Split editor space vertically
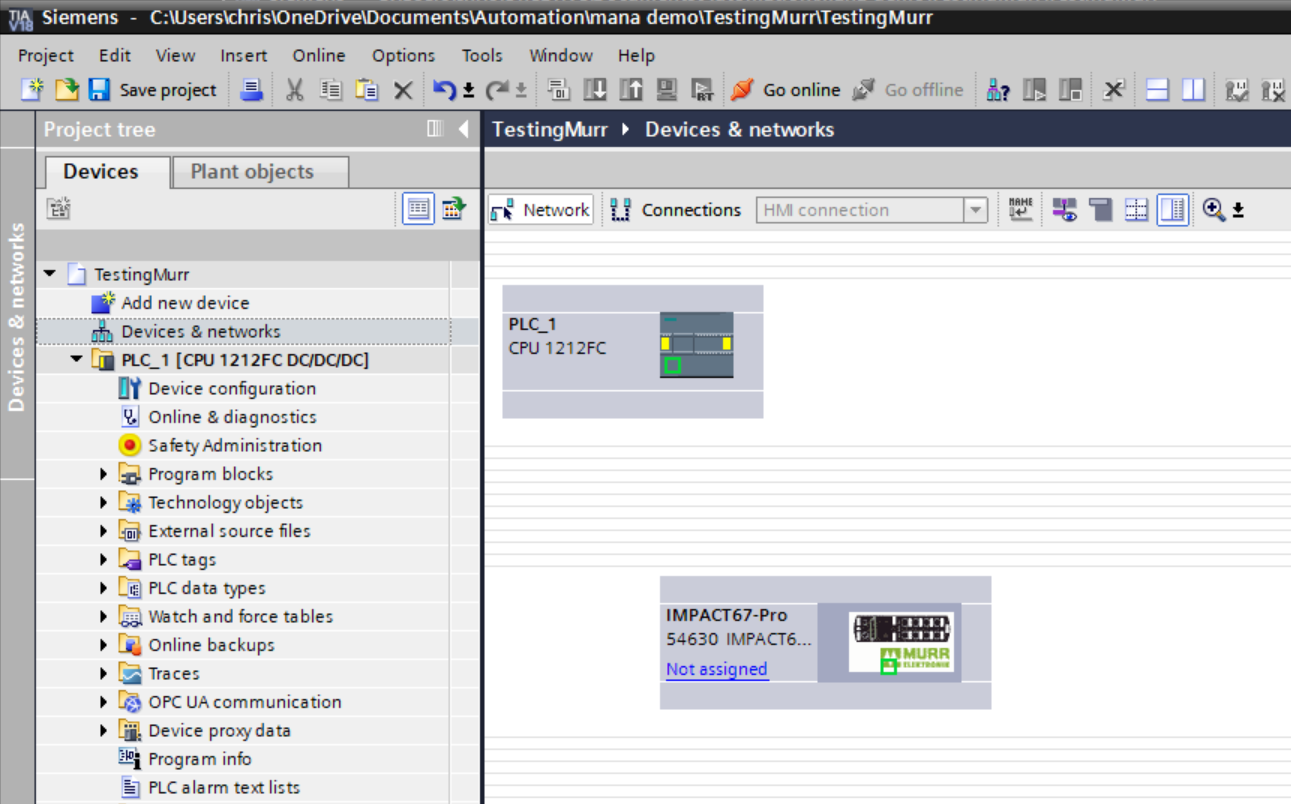 coord(1193,90)
